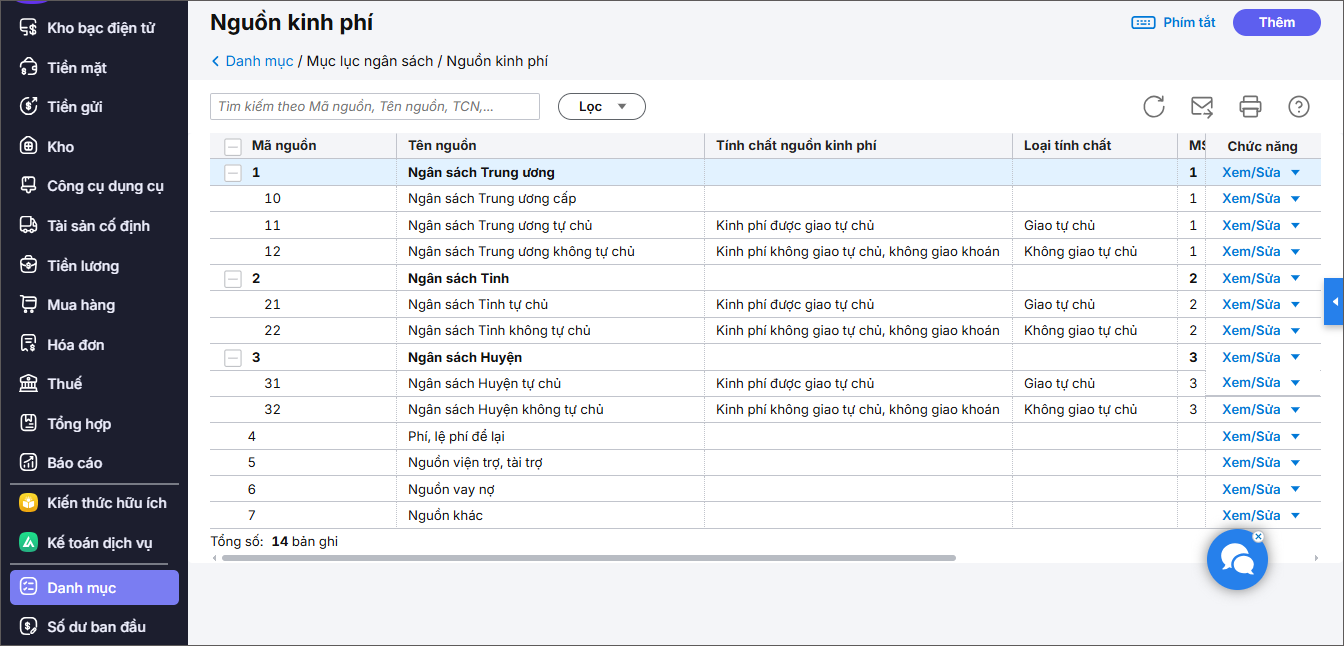Click the Thêm button
Screen dimensions: 1344x646
pos(1276,23)
